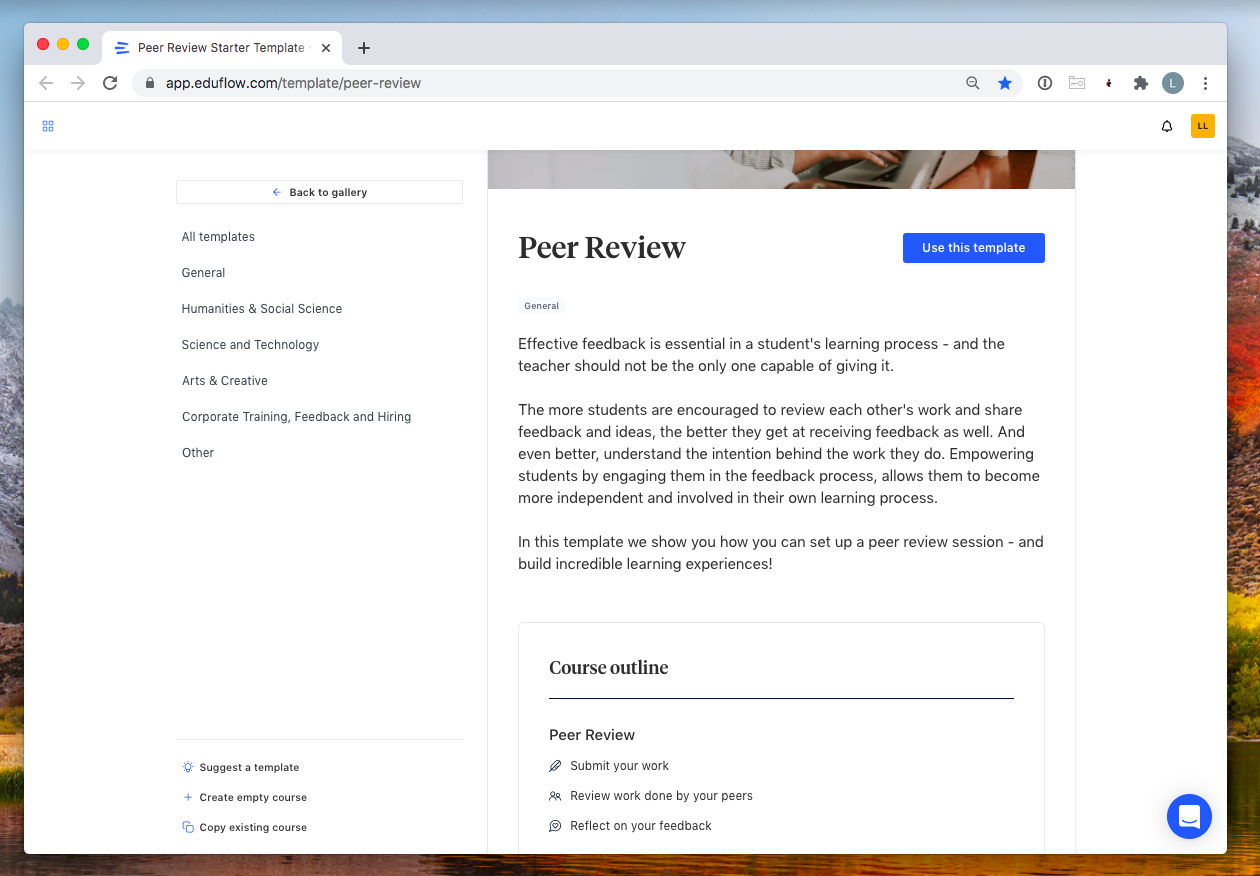
Task: Click Reflect on your feedback text
Action: pyautogui.click(x=641, y=826)
